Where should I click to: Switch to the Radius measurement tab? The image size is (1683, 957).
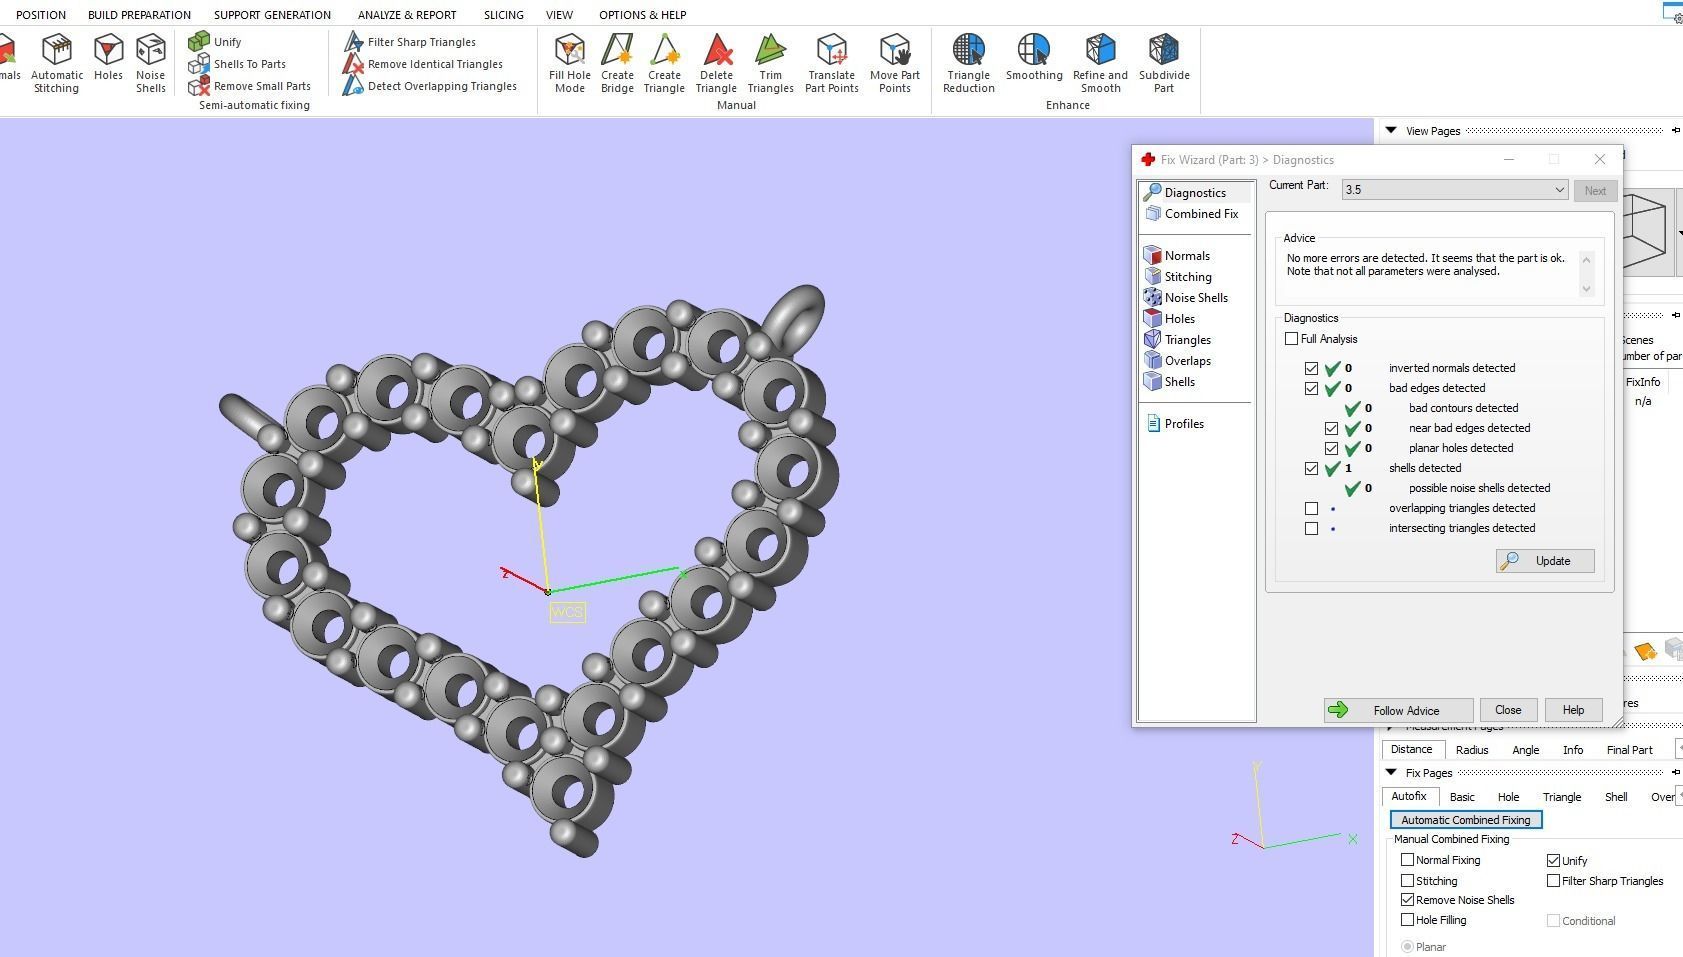[1471, 750]
